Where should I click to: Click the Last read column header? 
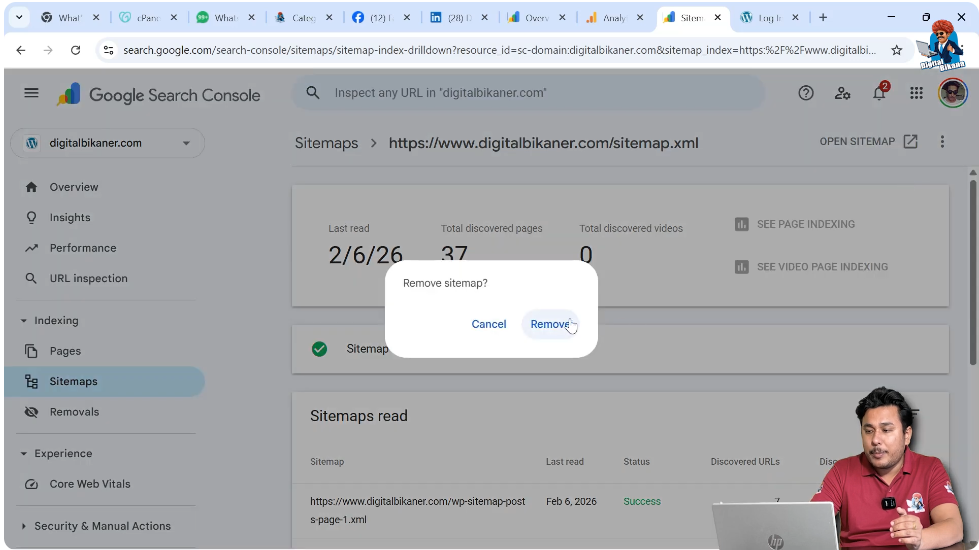tap(564, 462)
